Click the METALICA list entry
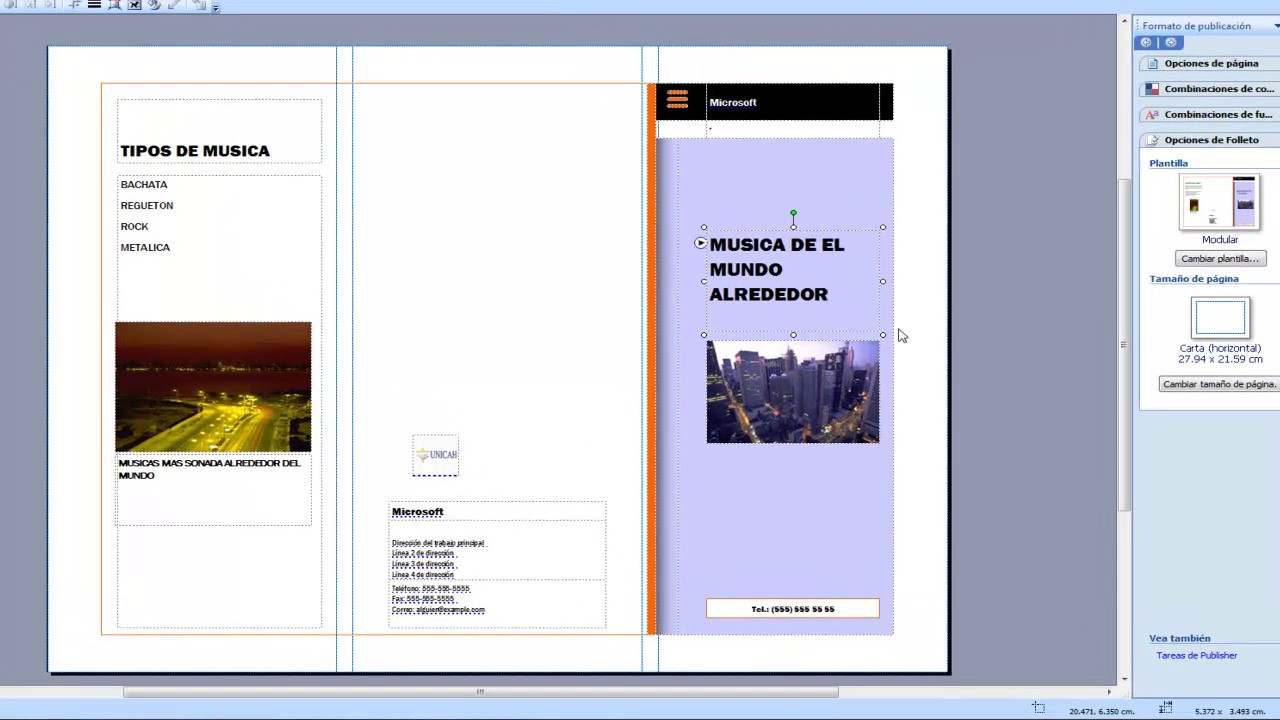 tap(145, 248)
